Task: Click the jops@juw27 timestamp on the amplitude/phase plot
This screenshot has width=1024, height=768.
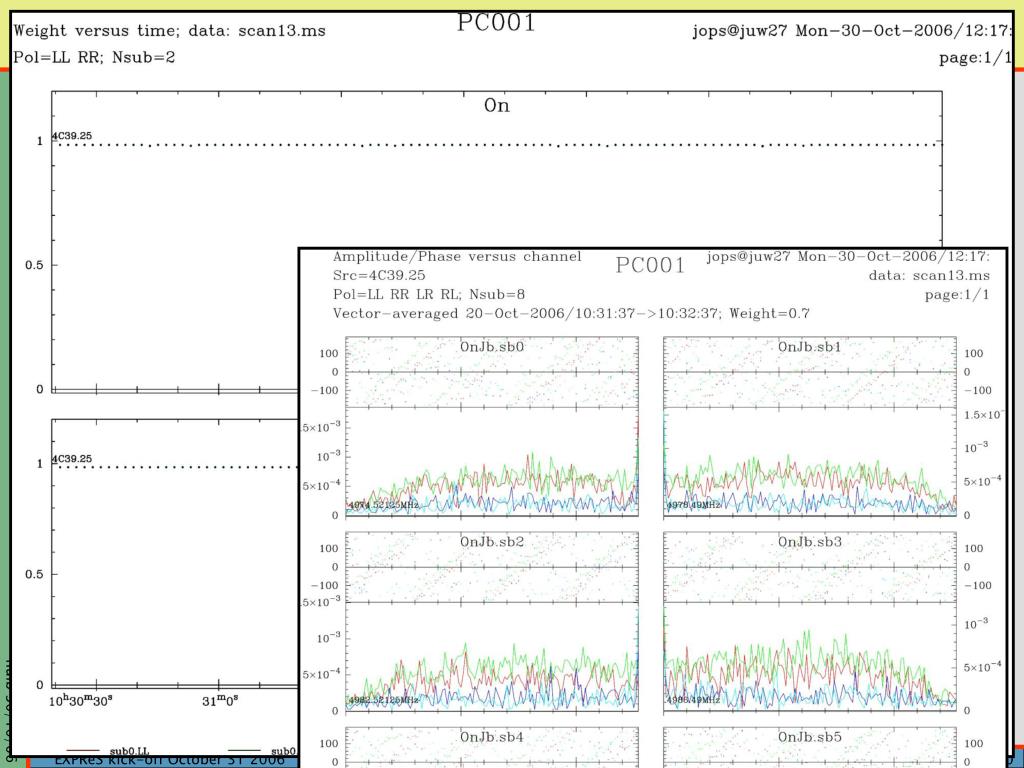Action: tap(848, 257)
